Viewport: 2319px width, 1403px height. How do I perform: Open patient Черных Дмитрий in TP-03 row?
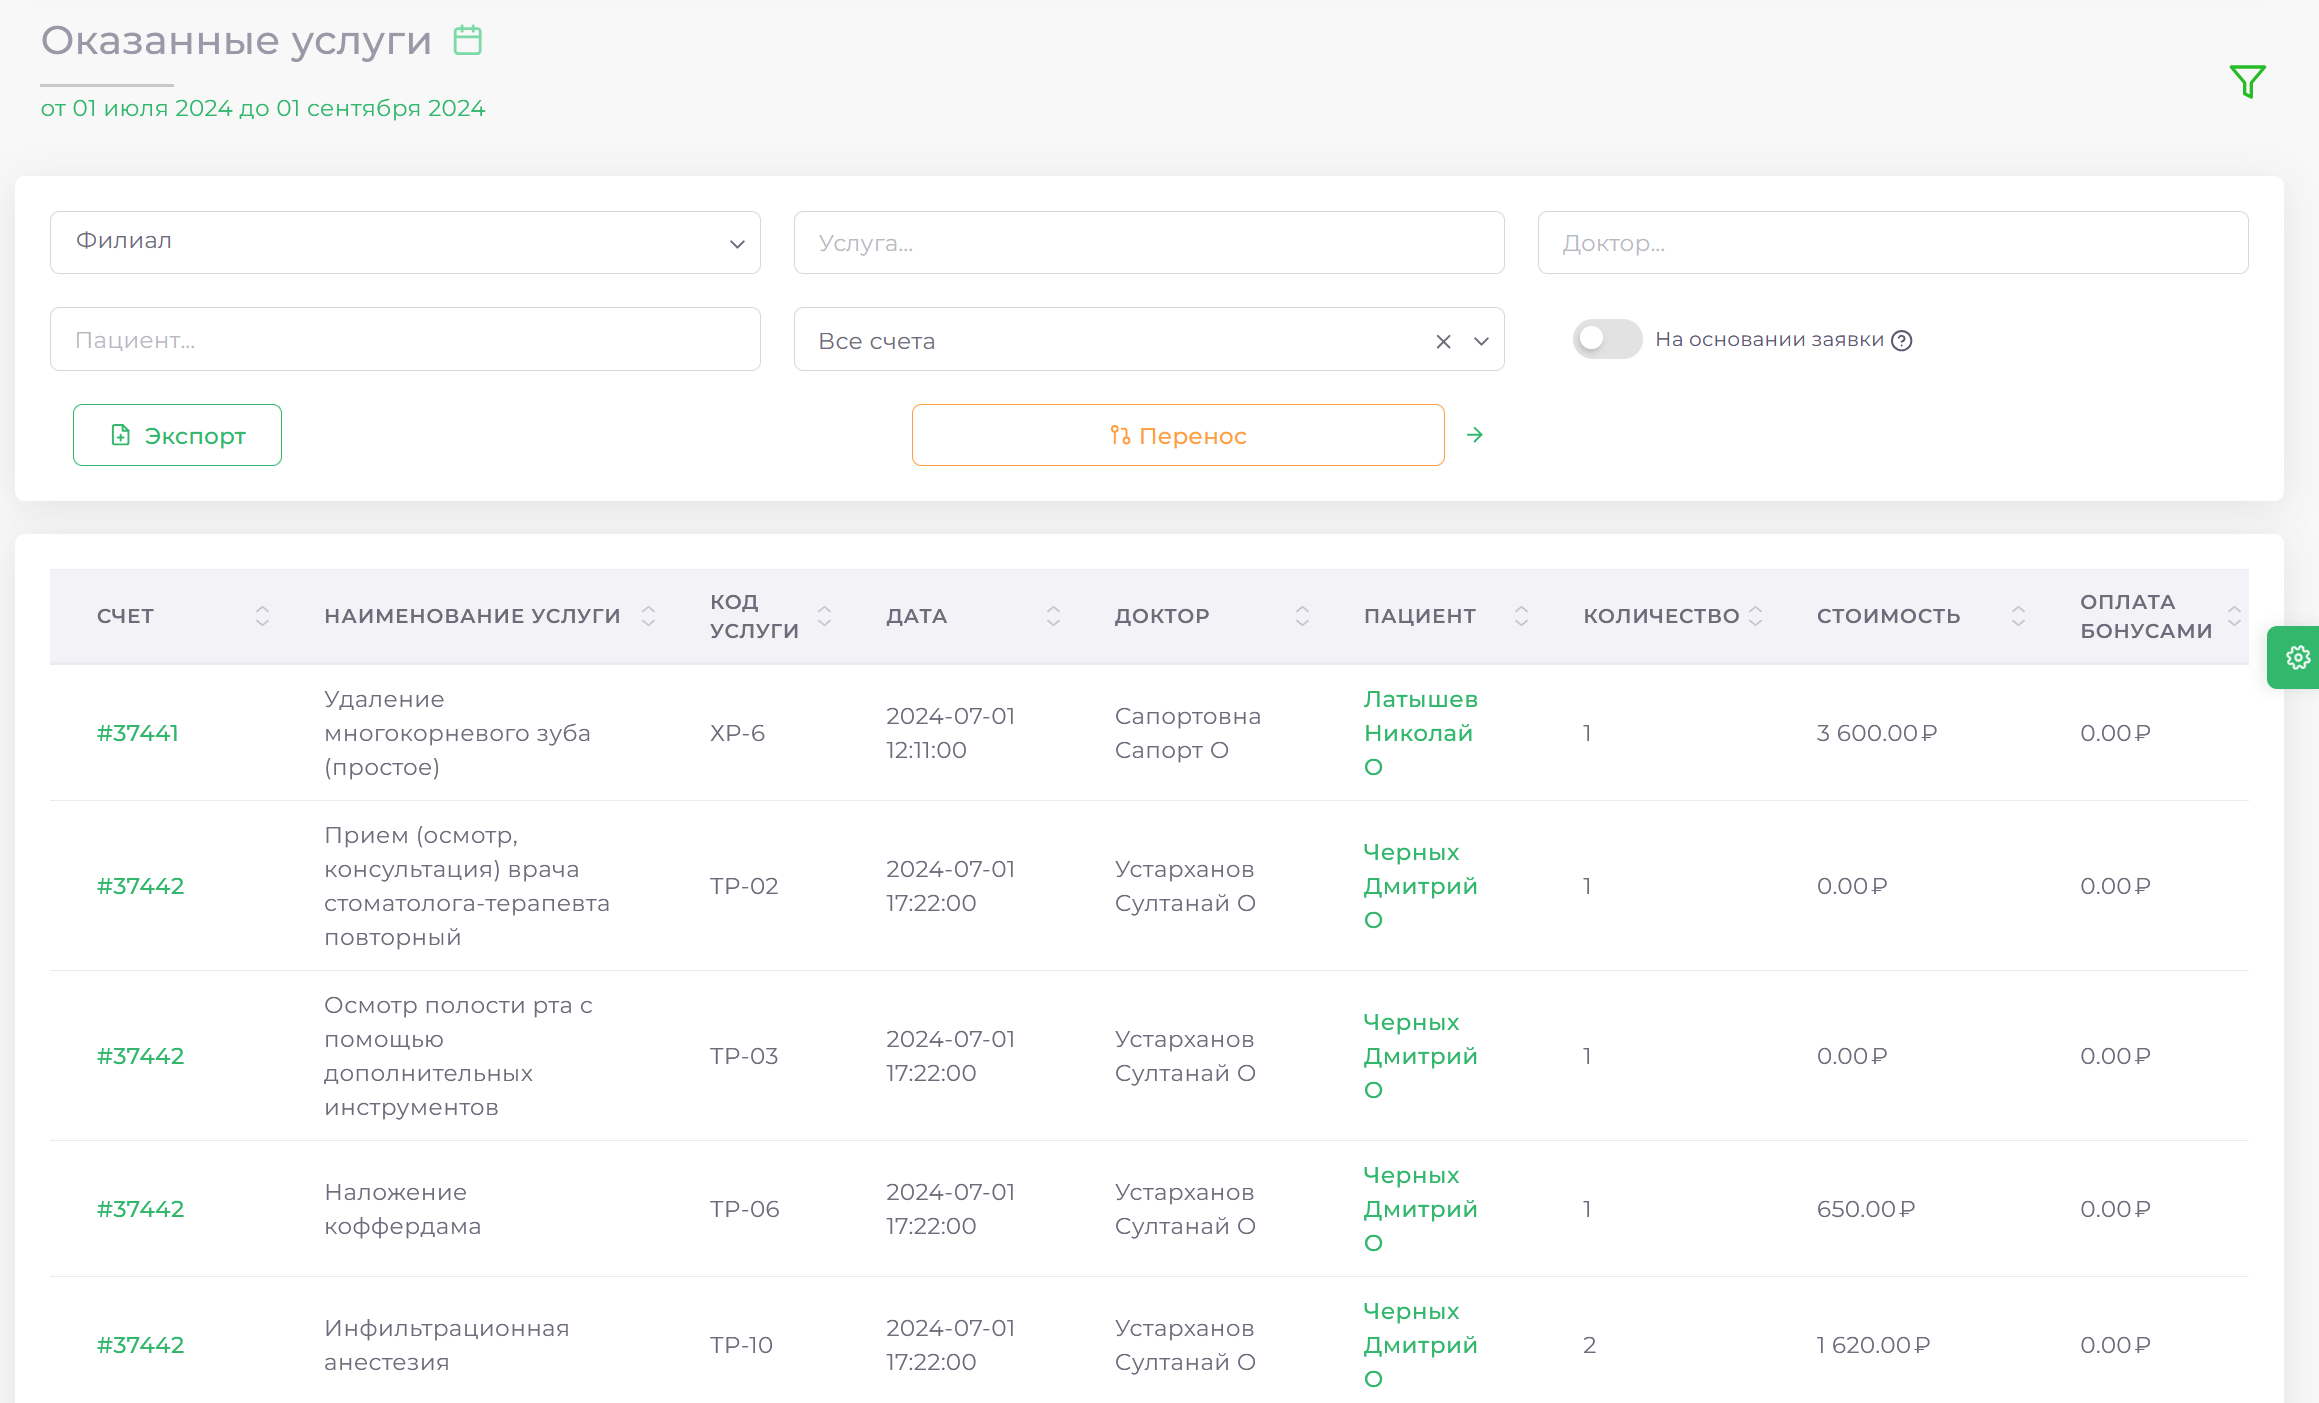(1421, 1056)
